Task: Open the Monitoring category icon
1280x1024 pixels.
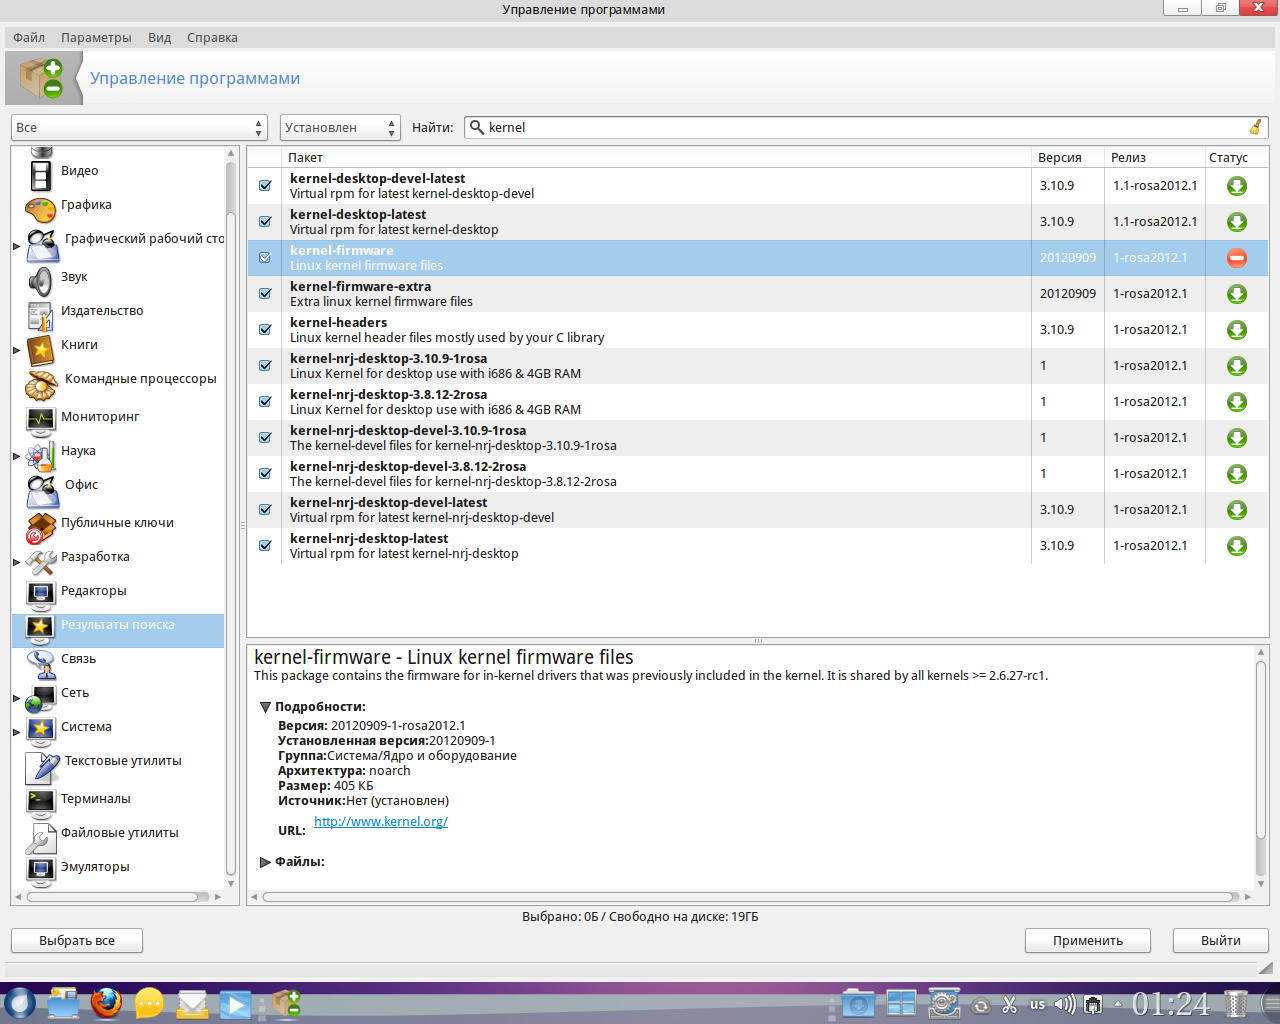Action: pos(41,419)
